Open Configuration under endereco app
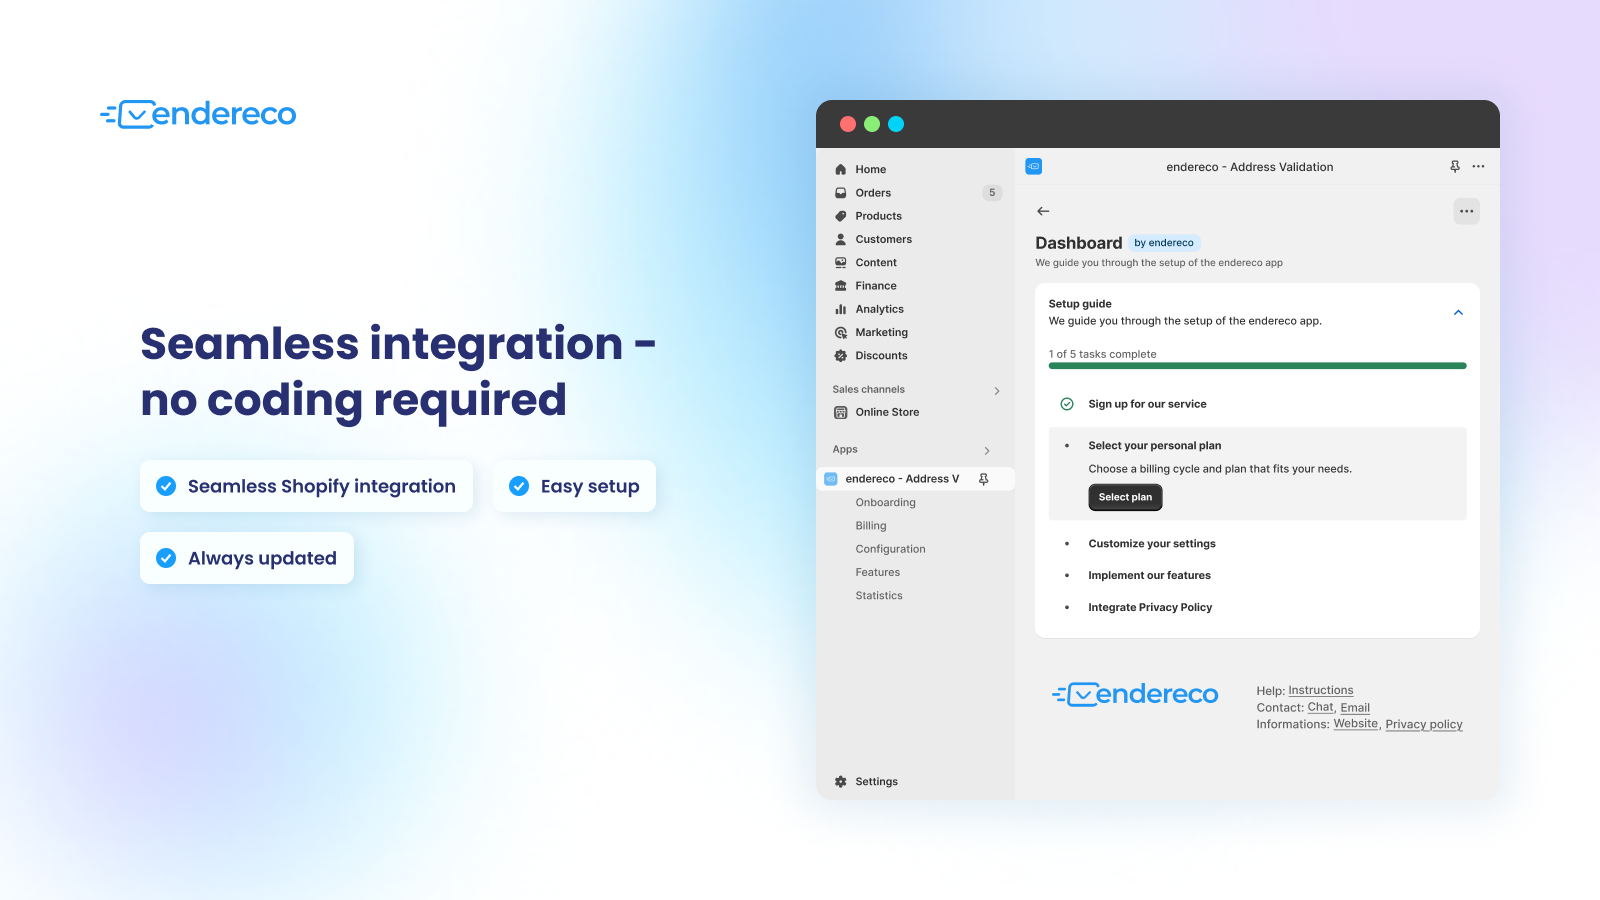1600x900 pixels. (890, 549)
